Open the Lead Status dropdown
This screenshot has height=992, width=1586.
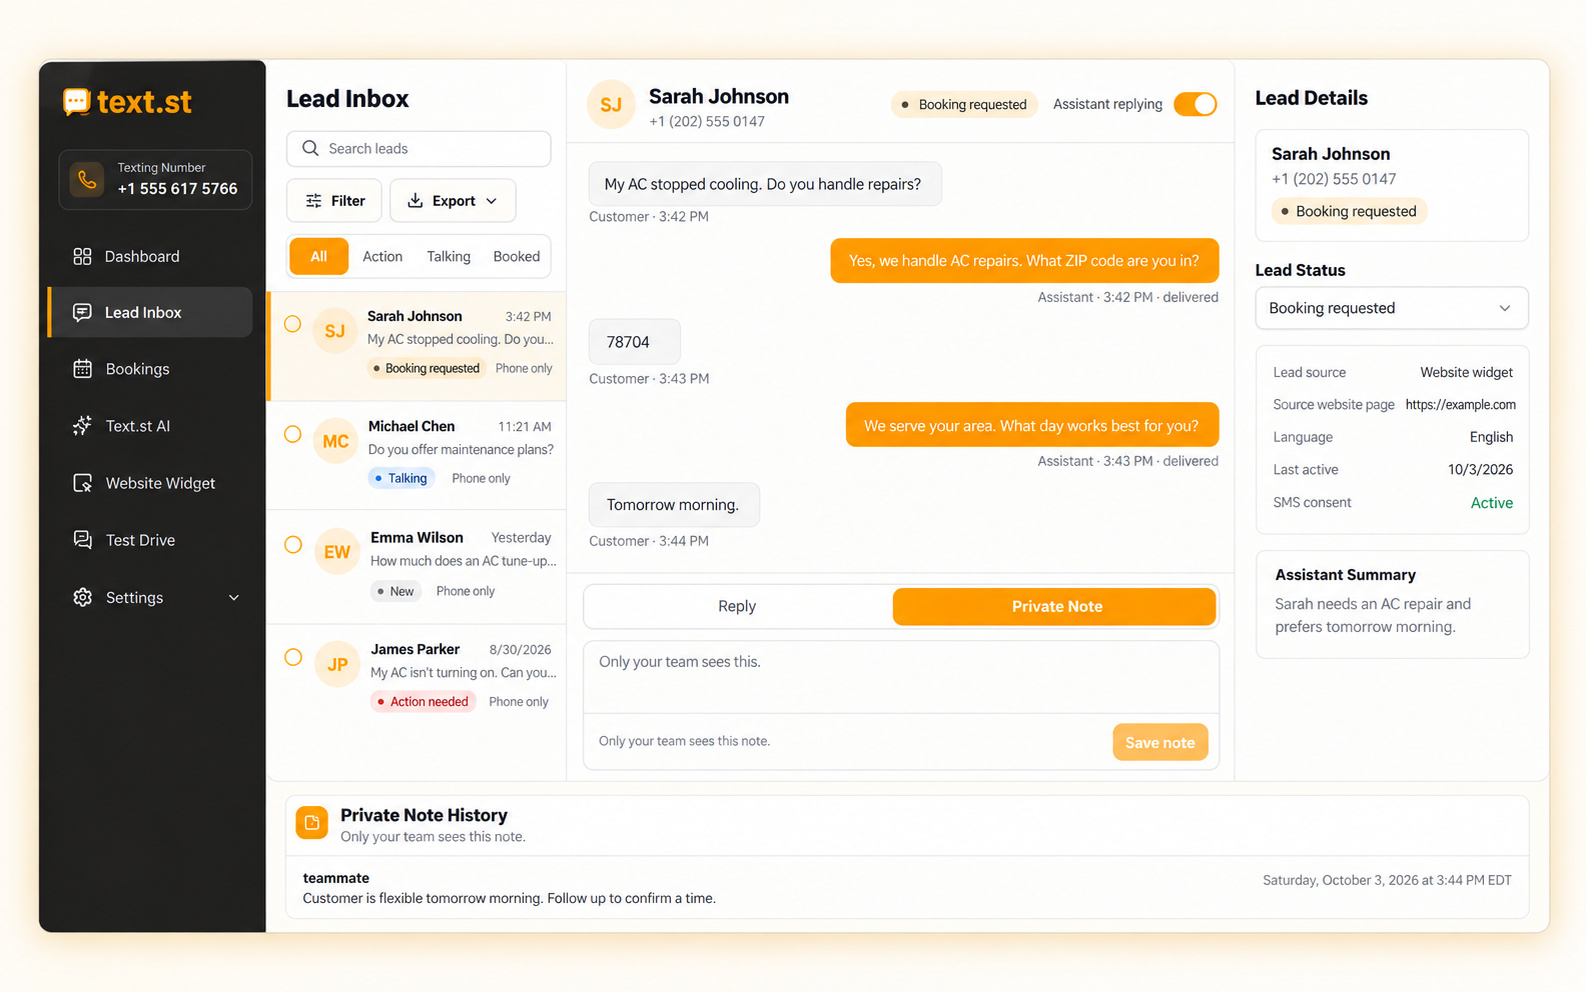pos(1391,308)
